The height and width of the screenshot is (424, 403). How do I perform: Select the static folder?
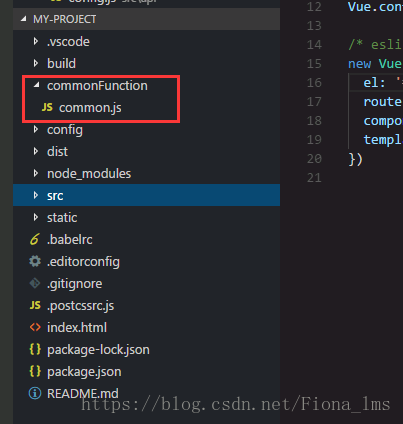[x=62, y=217]
